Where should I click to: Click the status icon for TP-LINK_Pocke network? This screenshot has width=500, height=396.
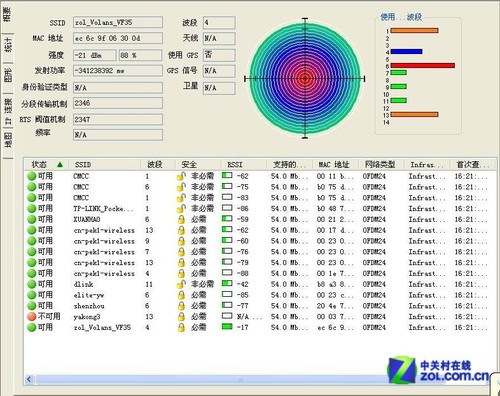(x=32, y=209)
